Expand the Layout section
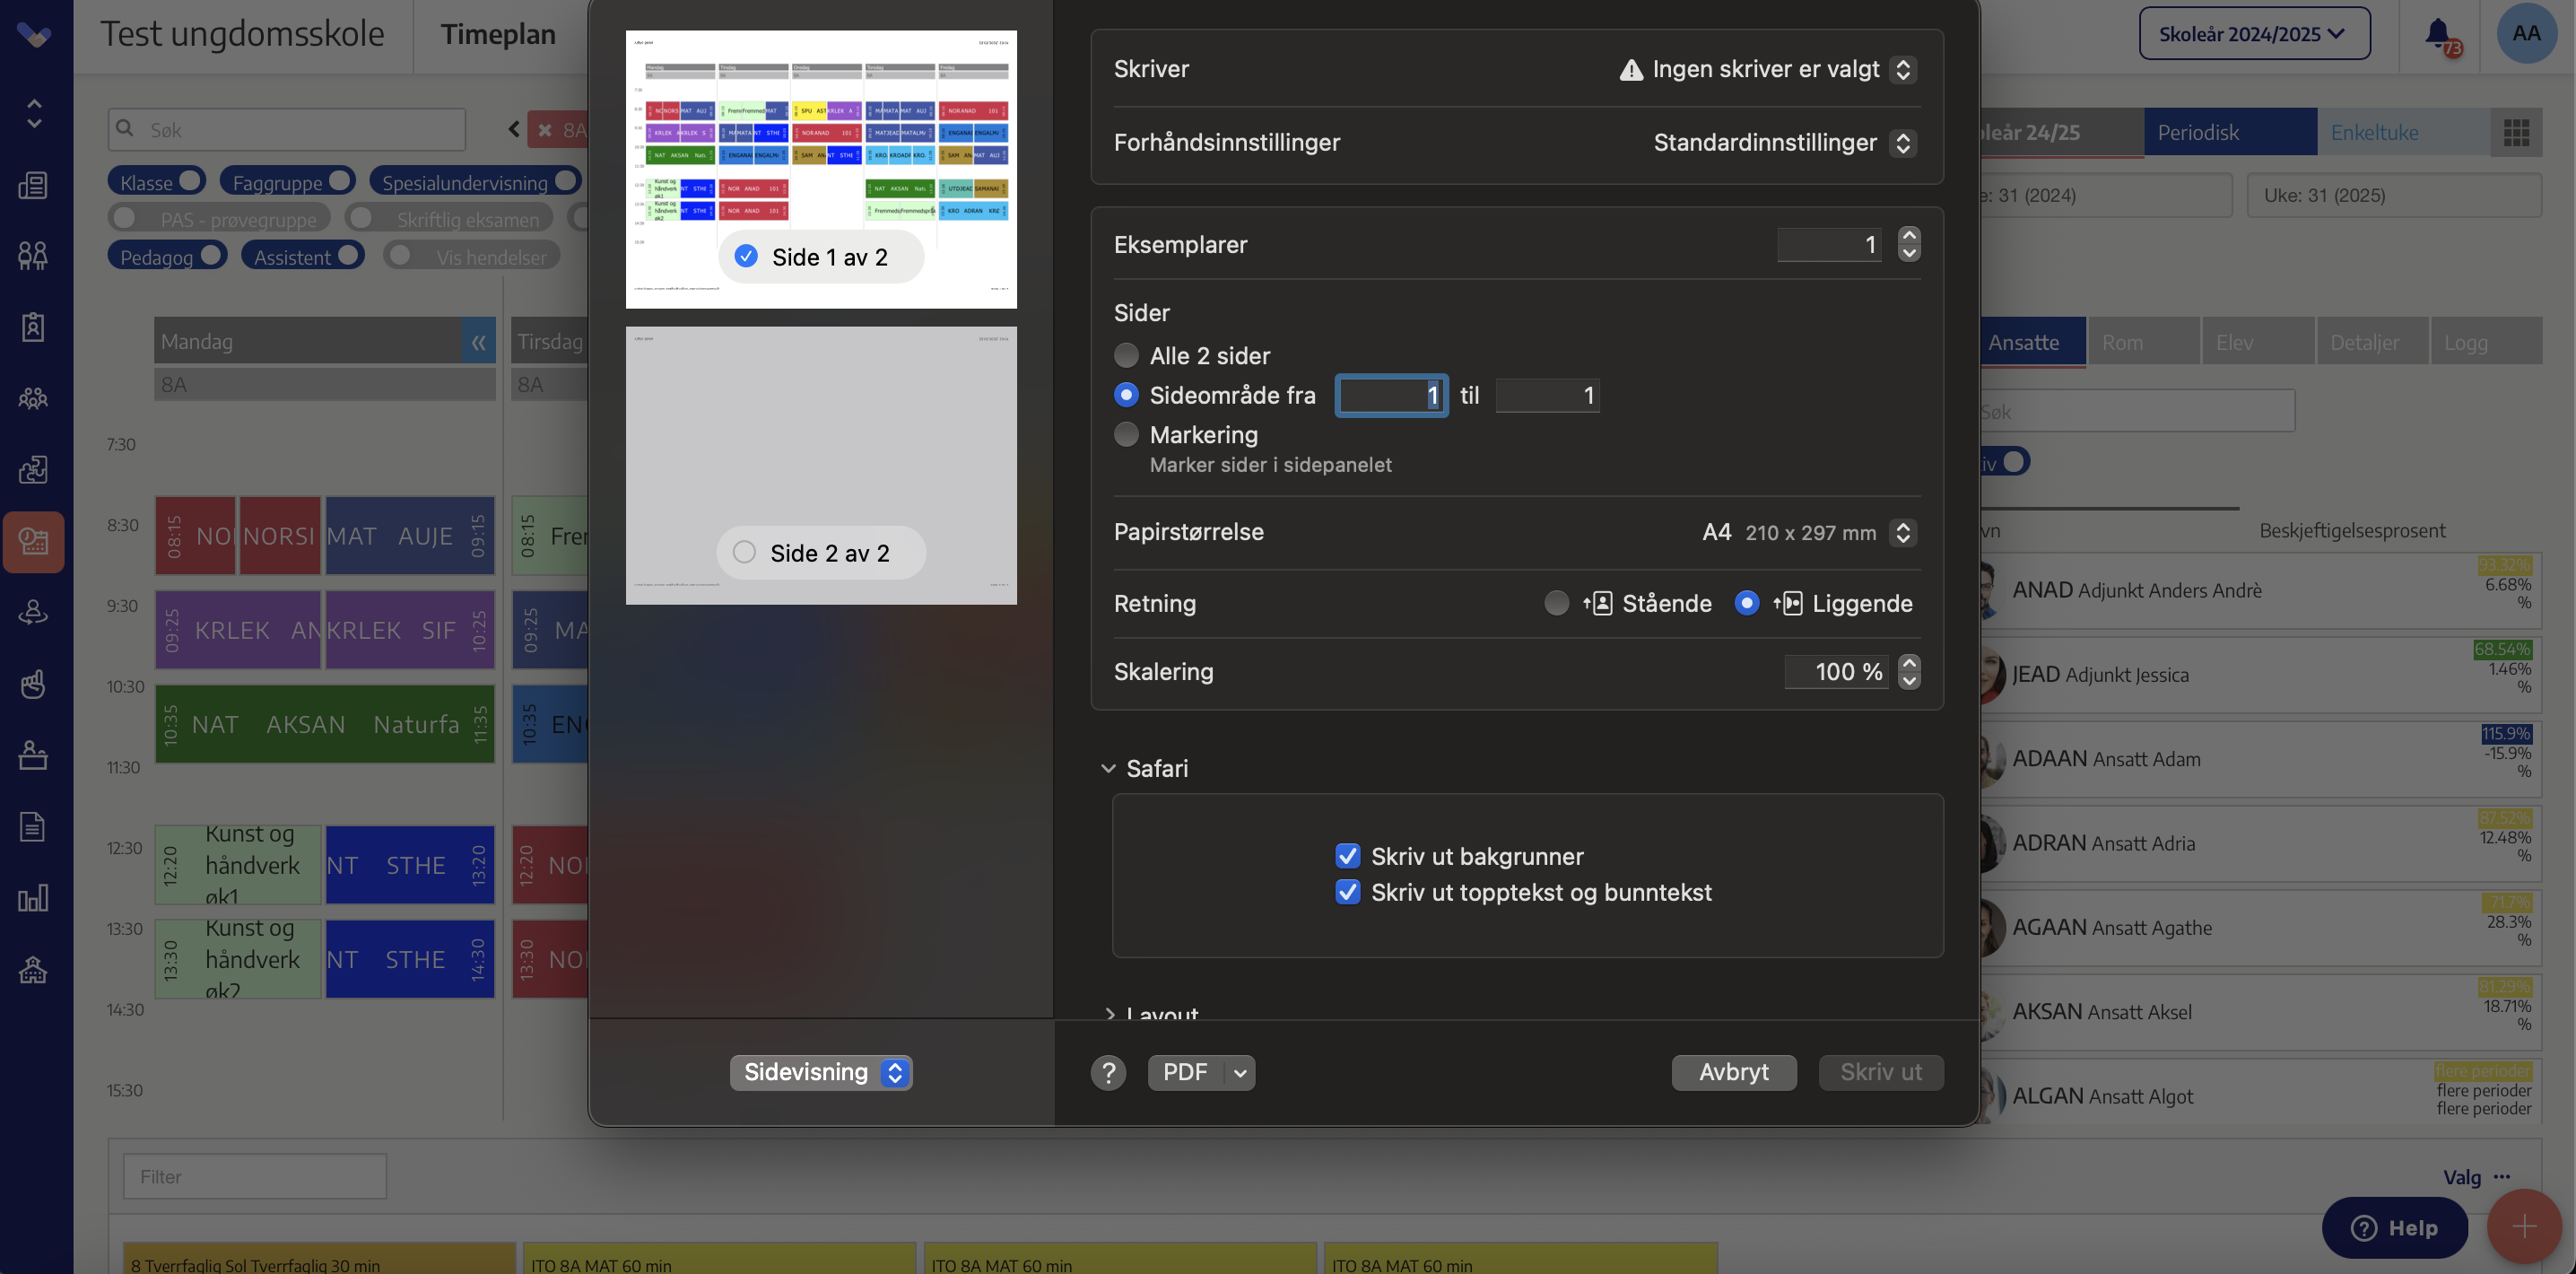This screenshot has width=2576, height=1274. point(1109,1013)
